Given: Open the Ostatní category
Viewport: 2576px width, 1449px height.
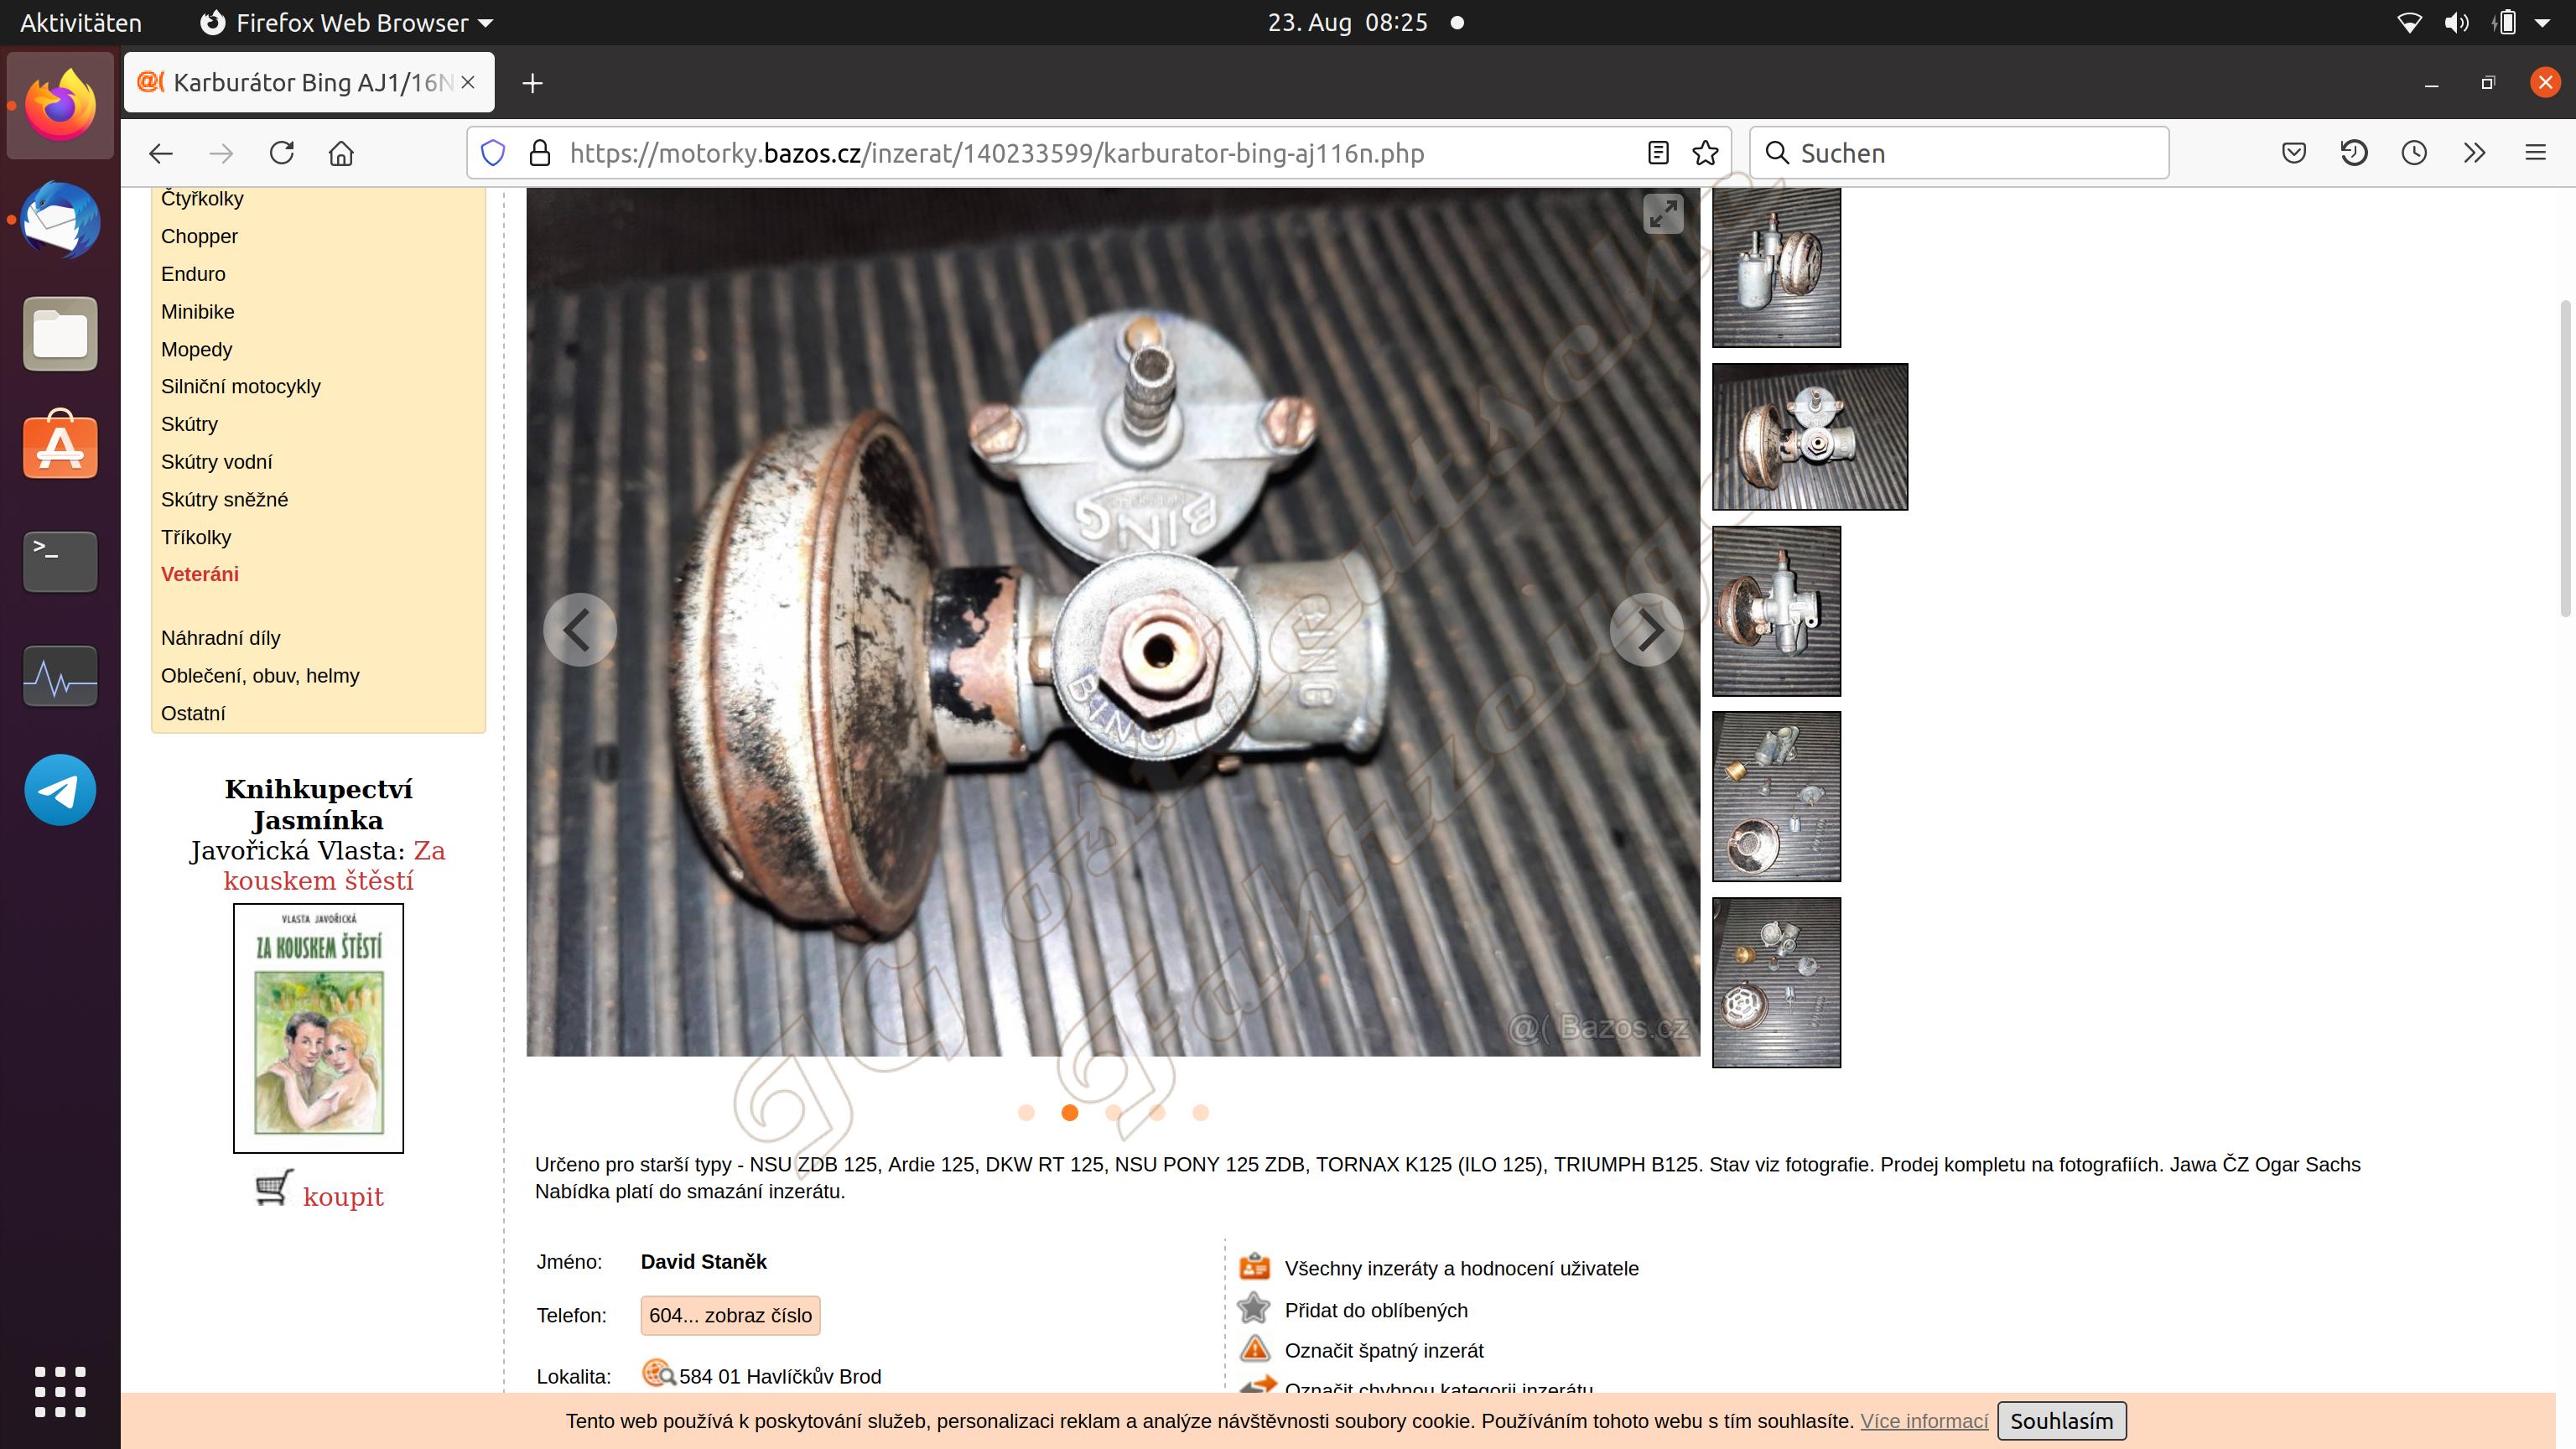Looking at the screenshot, I should 193,713.
